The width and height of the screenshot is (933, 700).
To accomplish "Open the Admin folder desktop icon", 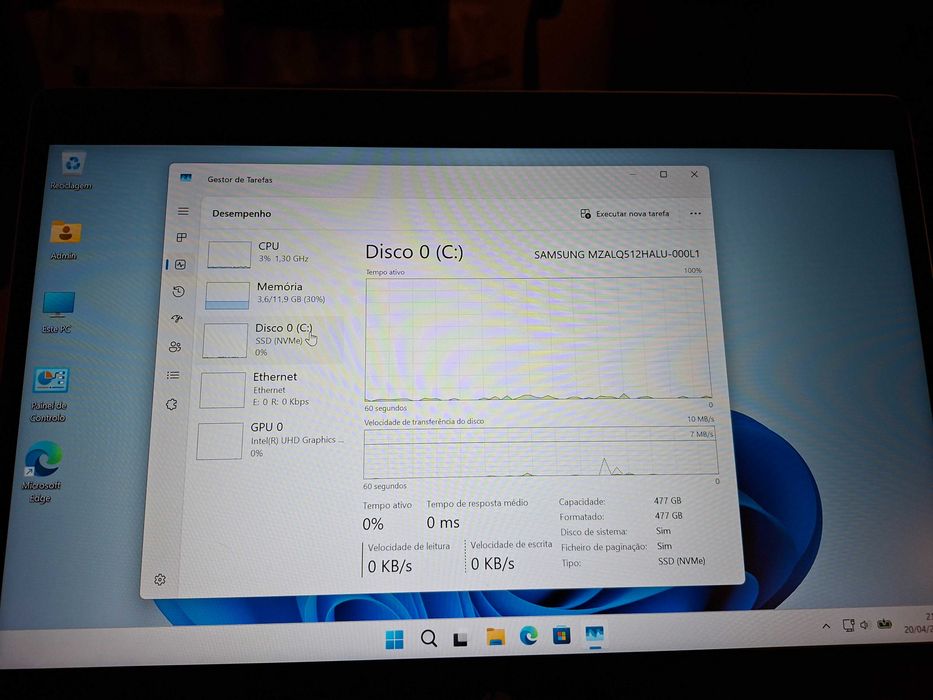I will (64, 240).
